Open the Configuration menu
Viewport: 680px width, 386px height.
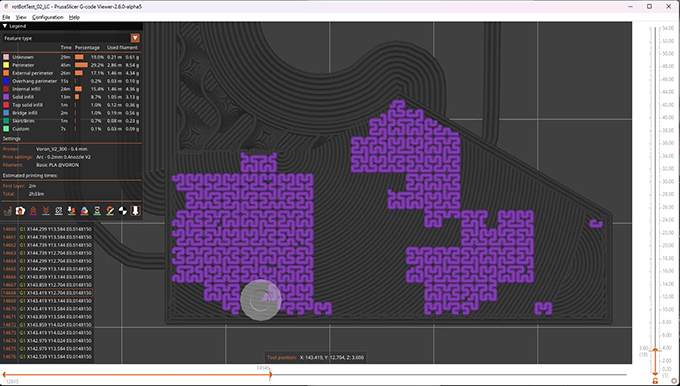point(48,17)
